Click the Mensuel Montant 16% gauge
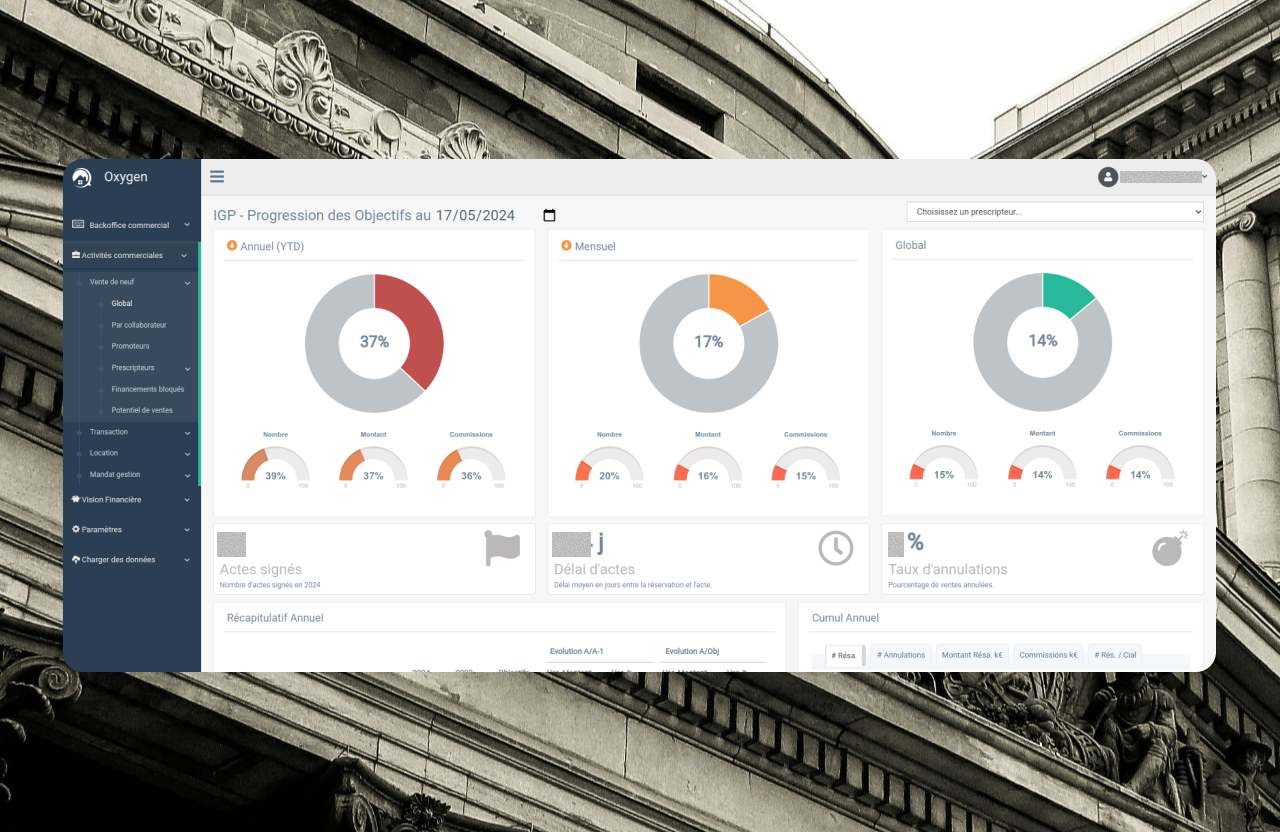Viewport: 1280px width, 832px height. pos(708,466)
